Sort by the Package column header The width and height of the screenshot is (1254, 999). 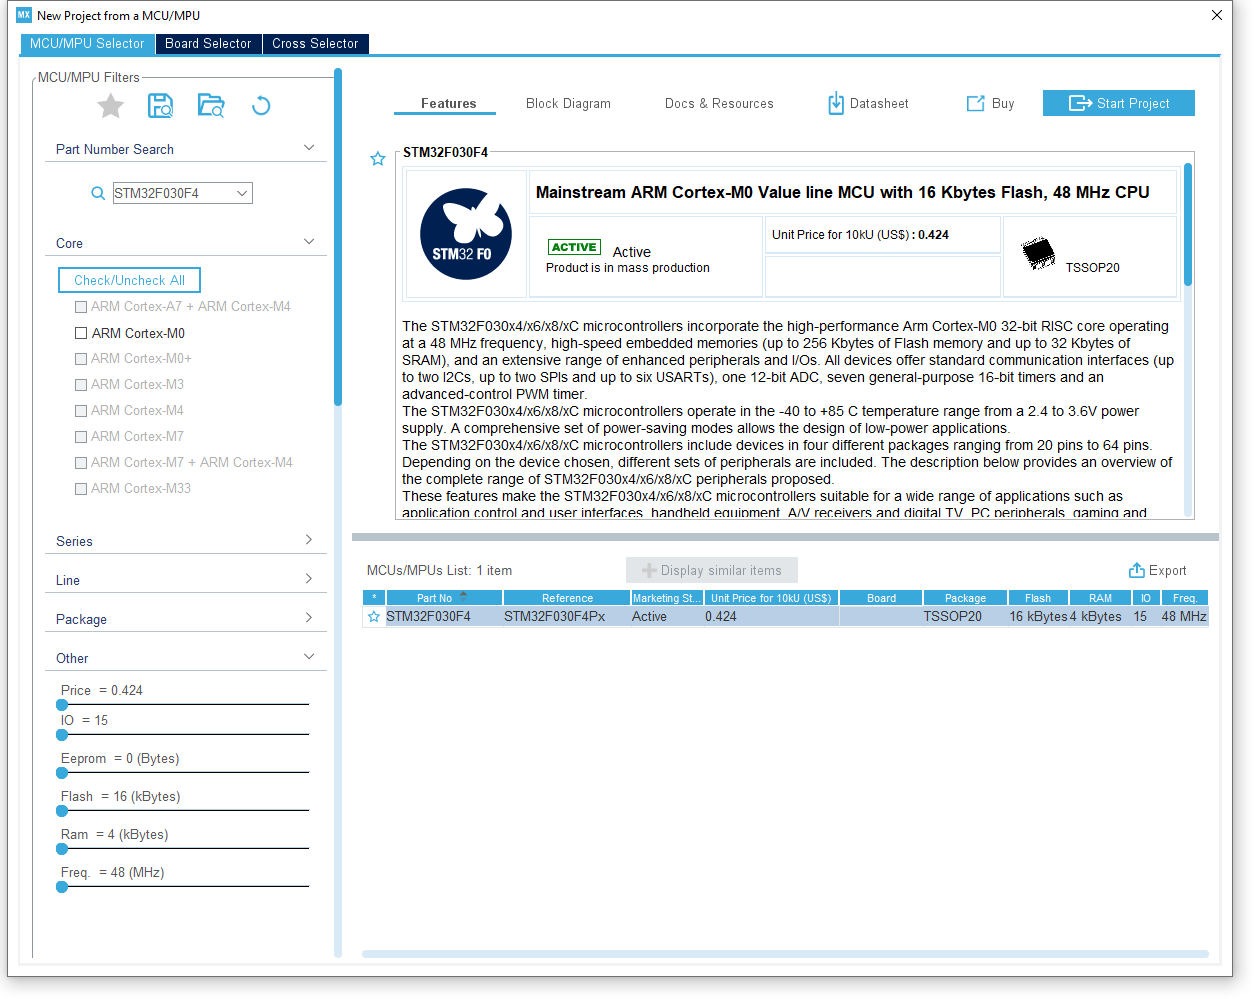point(965,598)
